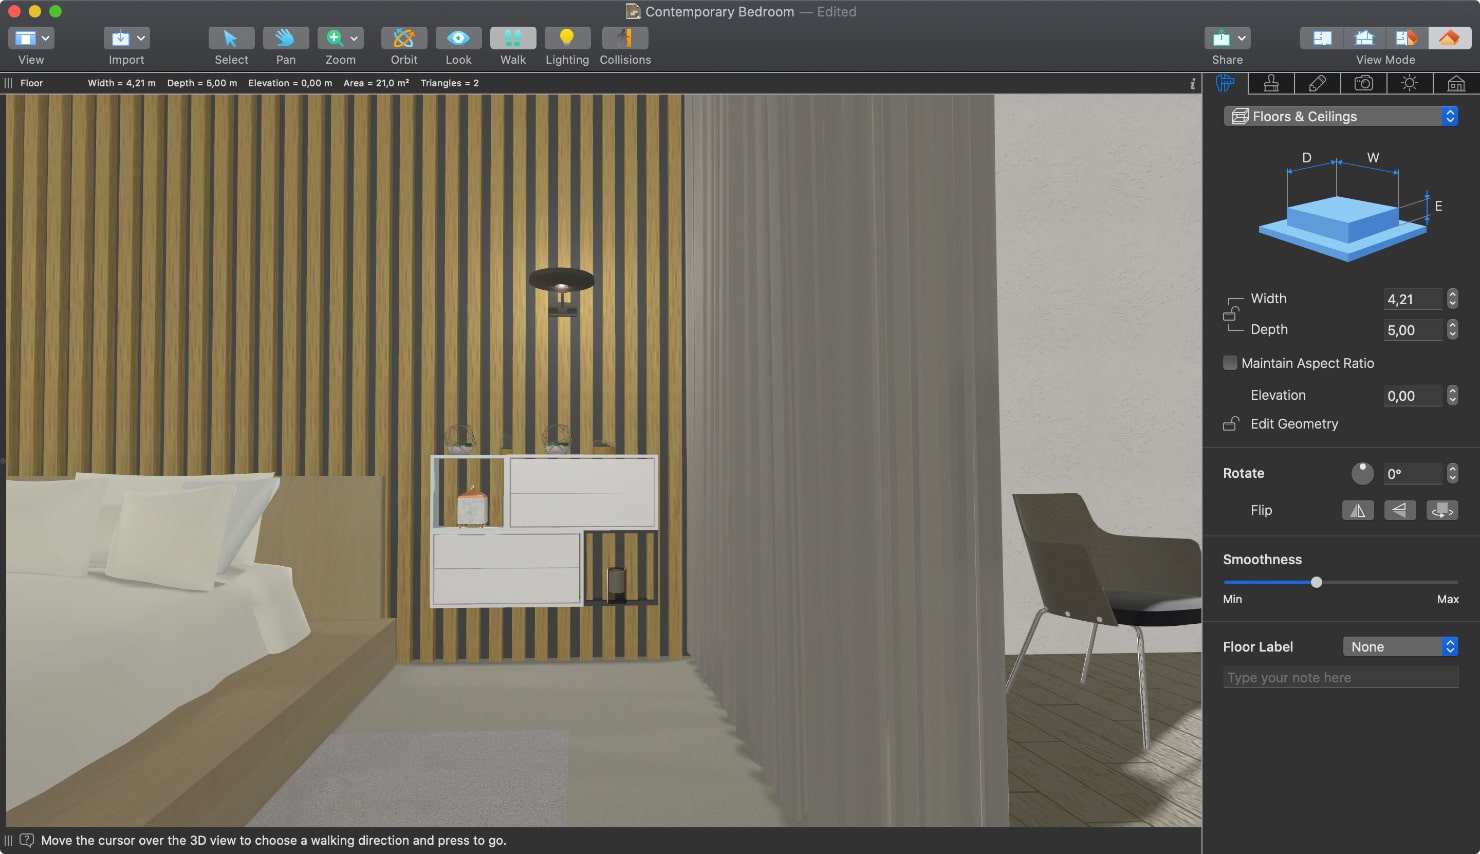Adjust the Smoothness slider
The image size is (1480, 854).
tap(1316, 581)
